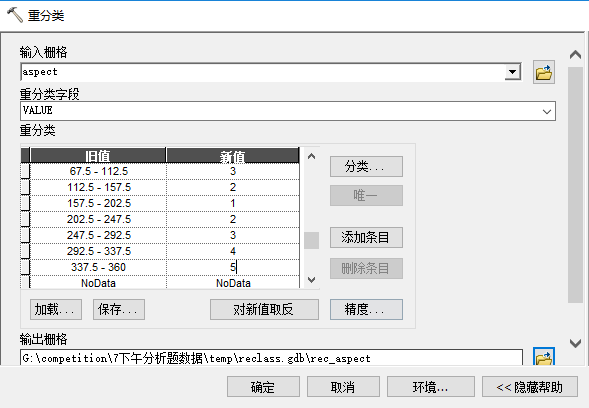
Task: Click the 精度... precision button
Action: click(366, 310)
